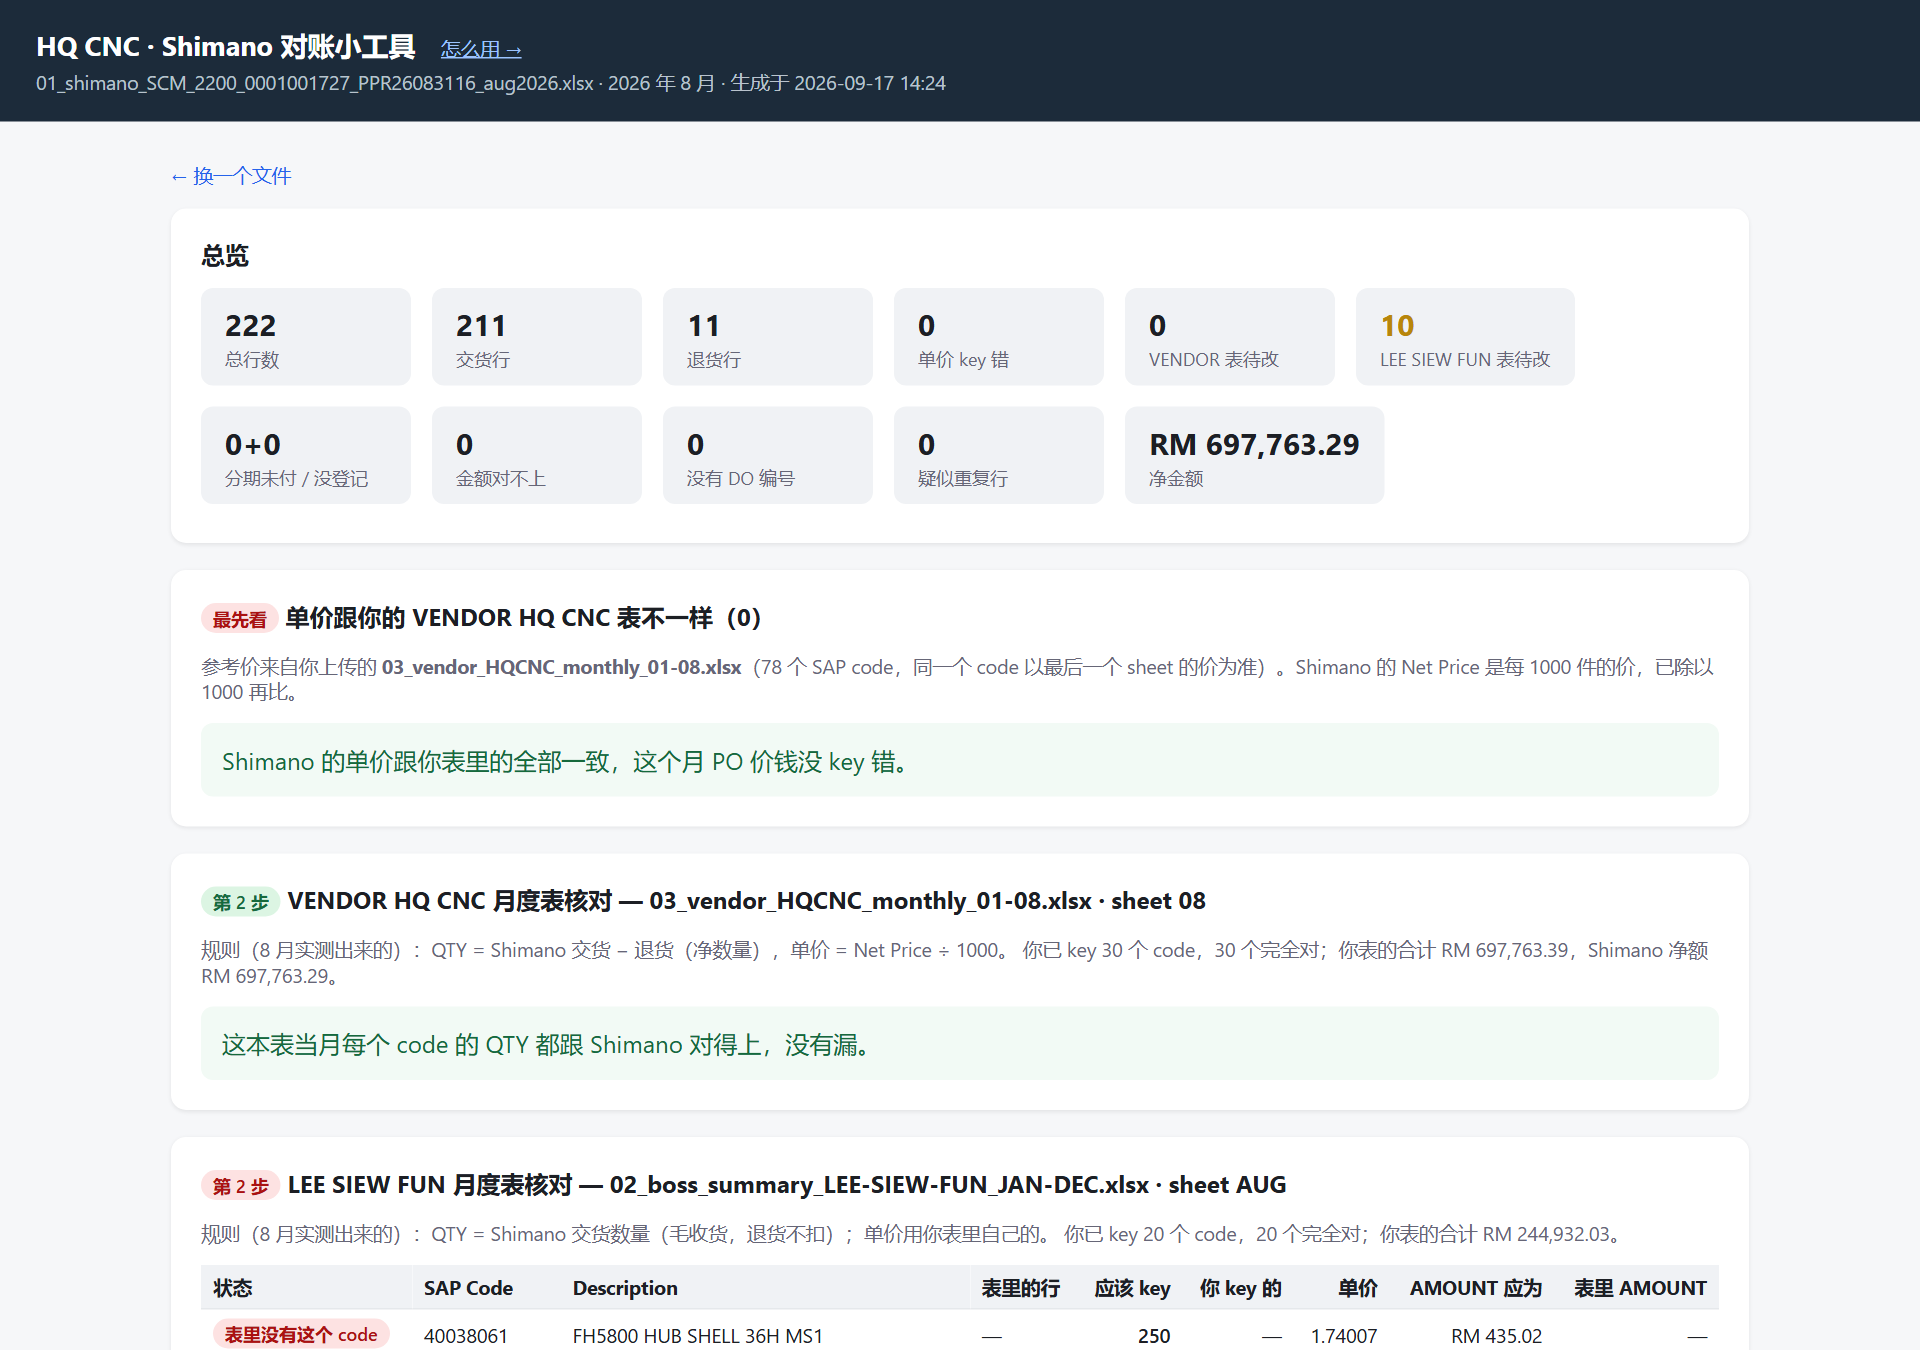
Task: Click the LEE SIEW FUN 月度表核对 heading
Action: click(x=787, y=1185)
